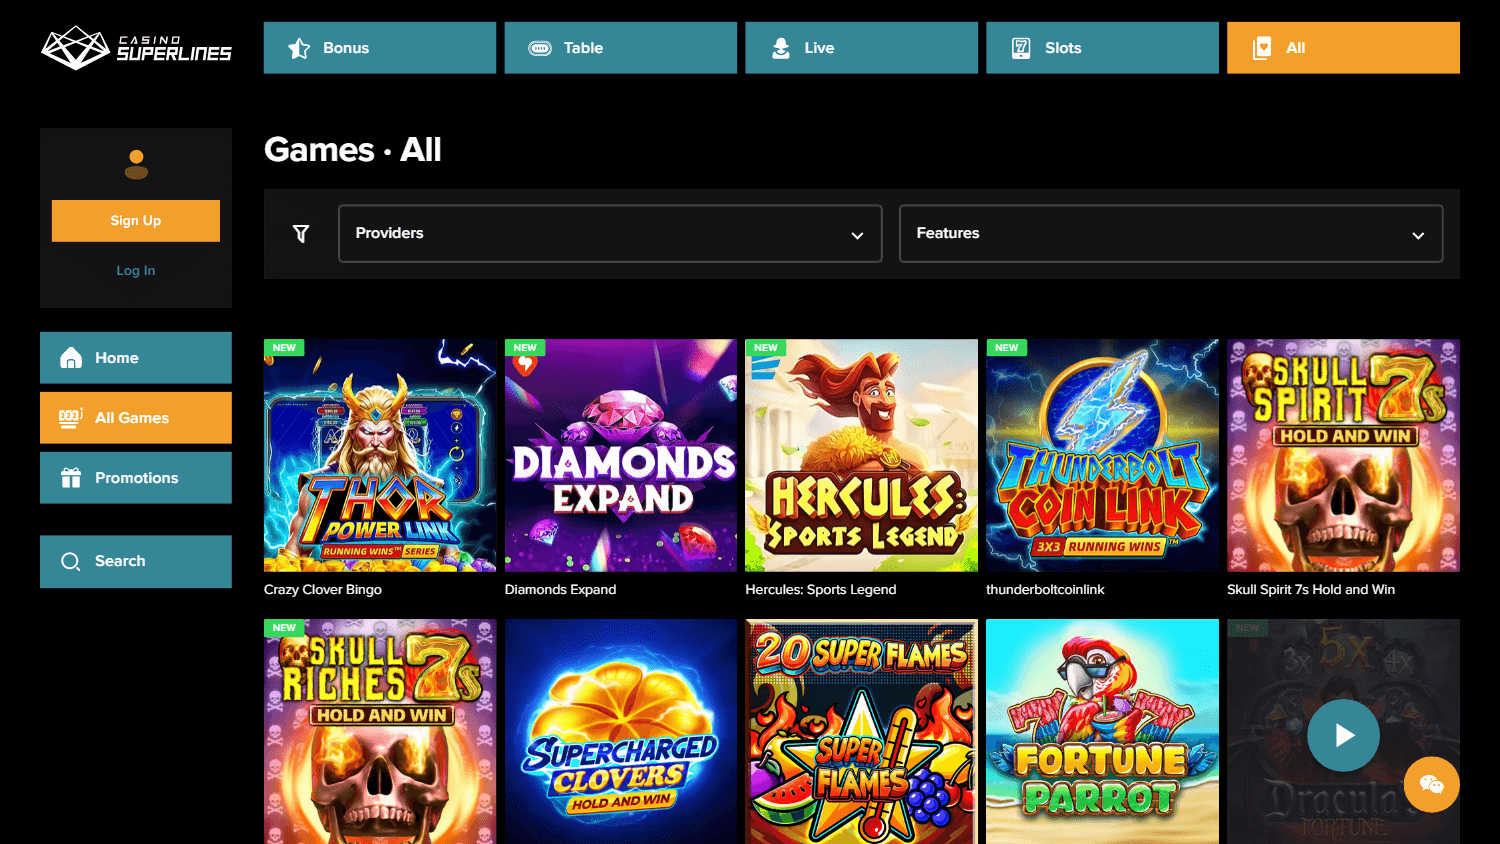Click the Providers dropdown chevron

coord(857,236)
